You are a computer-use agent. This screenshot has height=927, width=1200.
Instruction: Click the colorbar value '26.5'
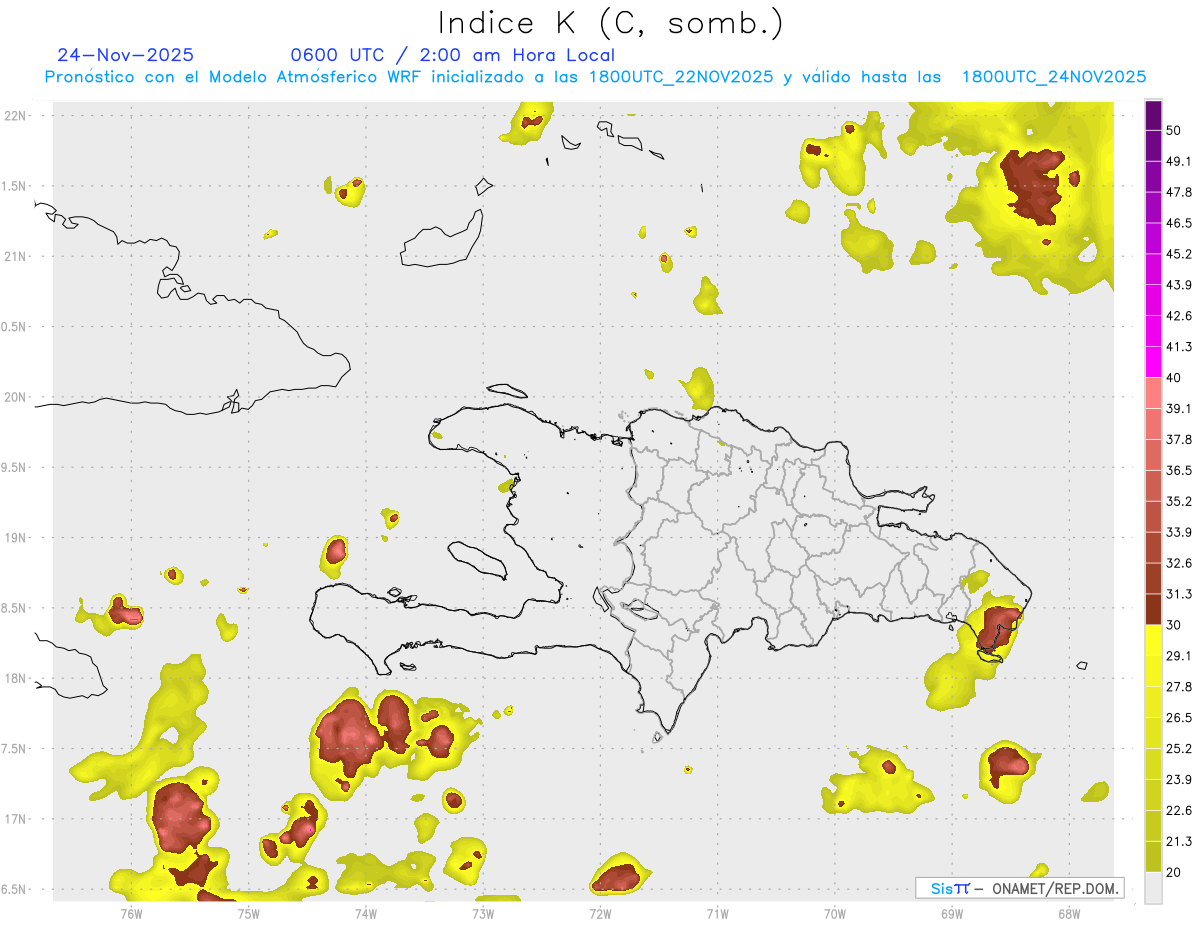point(1179,718)
